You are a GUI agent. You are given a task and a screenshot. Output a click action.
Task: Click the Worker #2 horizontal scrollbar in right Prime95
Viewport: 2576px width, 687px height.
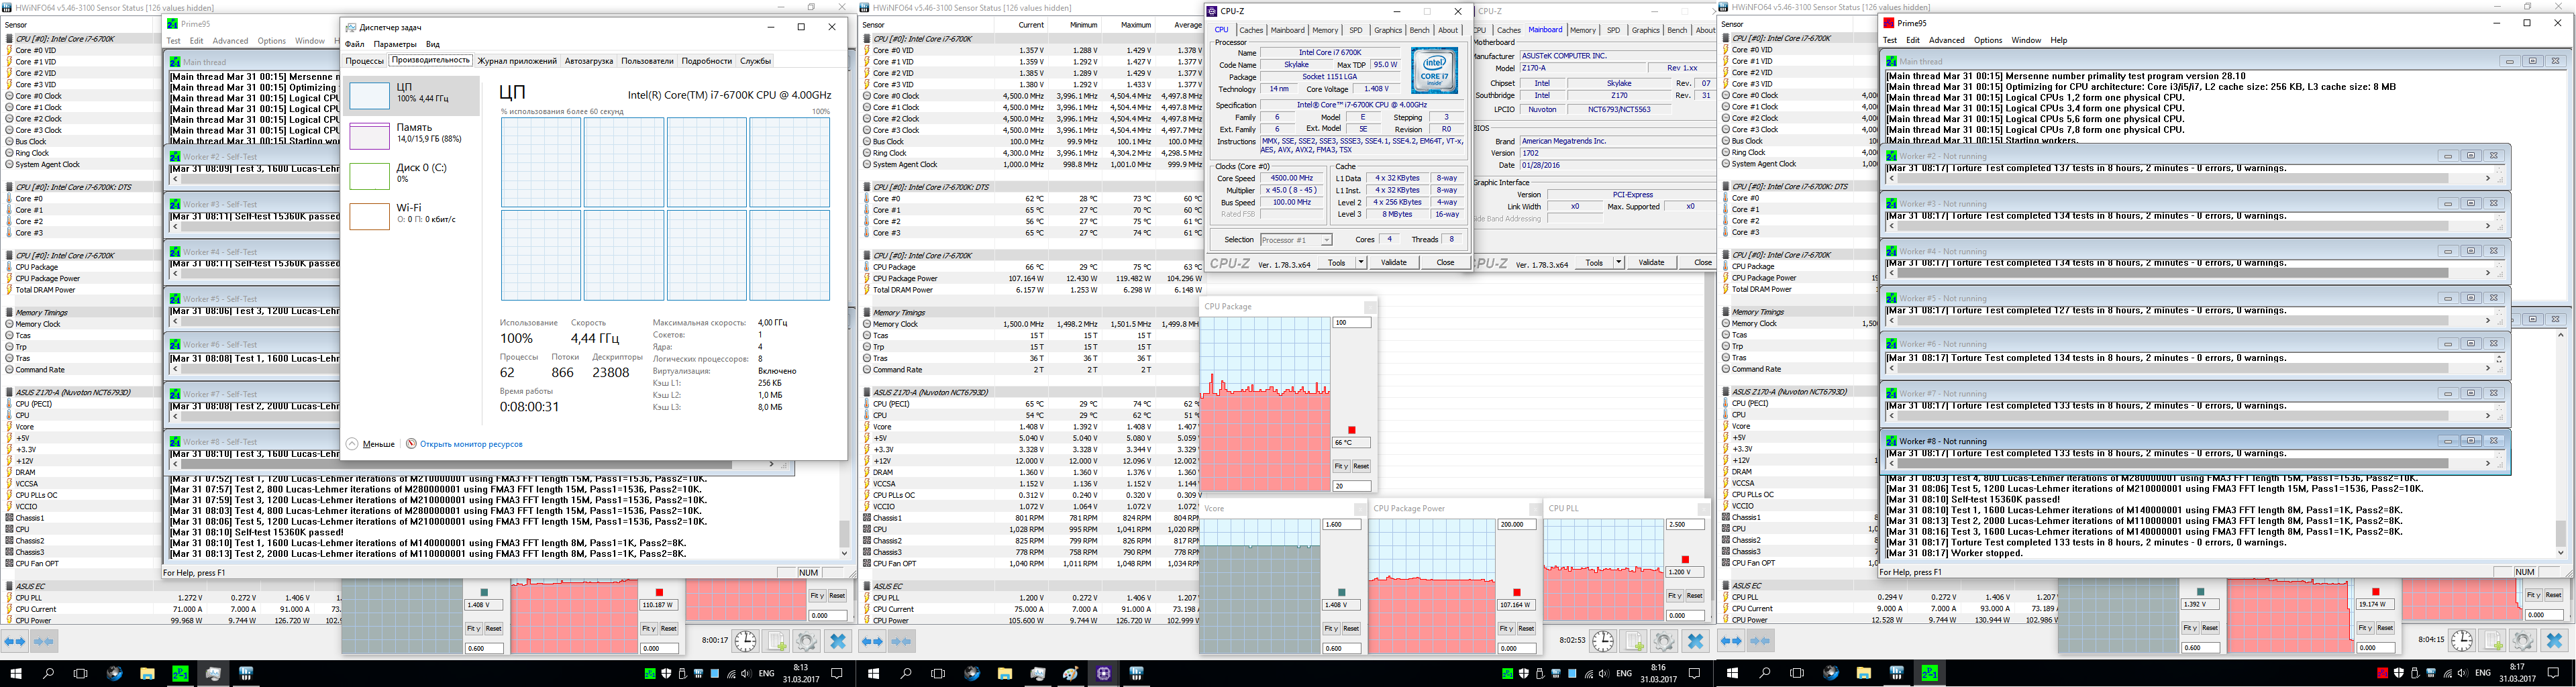tap(2190, 179)
